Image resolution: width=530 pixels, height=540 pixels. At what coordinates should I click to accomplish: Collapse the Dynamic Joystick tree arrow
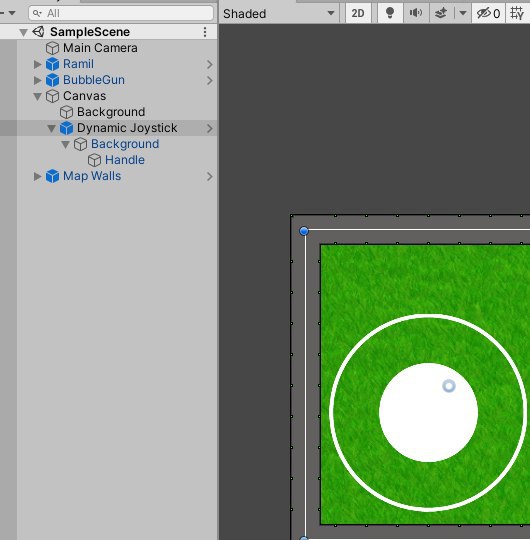(x=51, y=128)
